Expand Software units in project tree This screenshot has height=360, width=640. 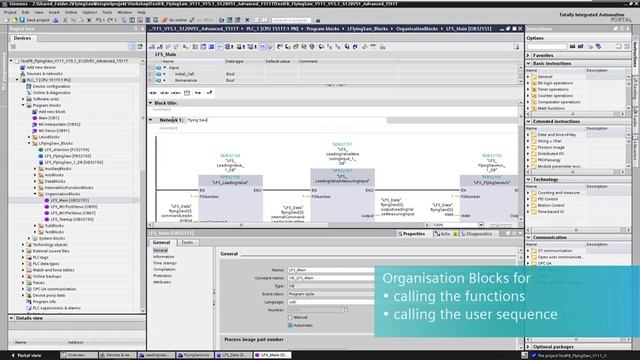pyautogui.click(x=23, y=99)
